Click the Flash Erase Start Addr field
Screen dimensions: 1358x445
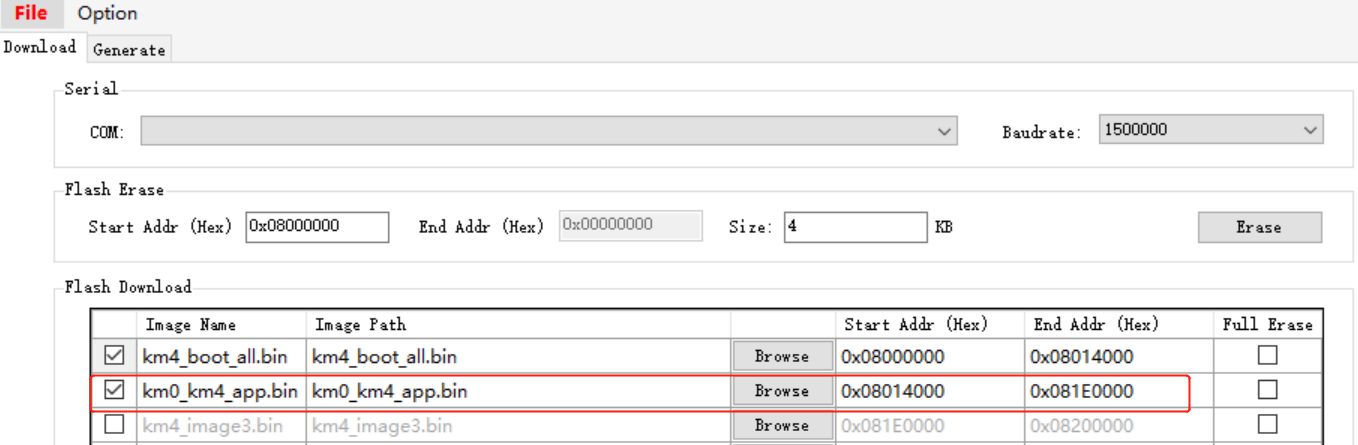tap(317, 226)
